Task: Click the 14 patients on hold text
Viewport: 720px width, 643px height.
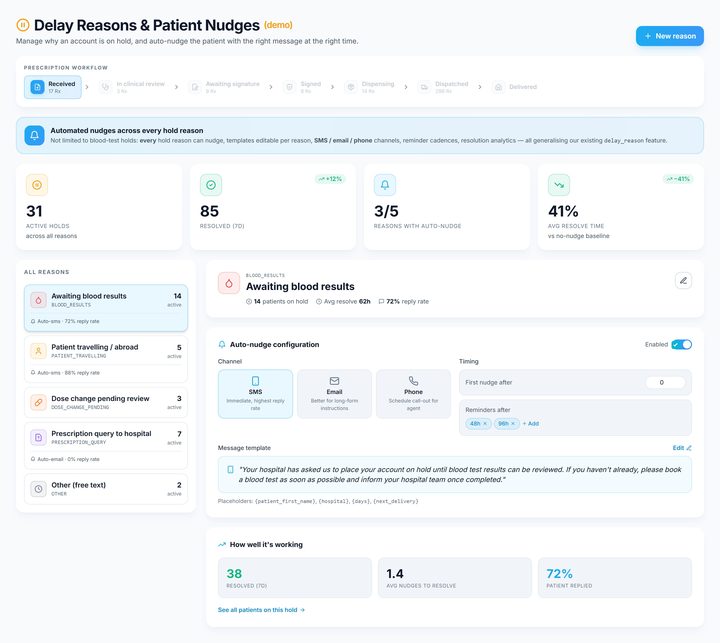Action: coord(281,302)
